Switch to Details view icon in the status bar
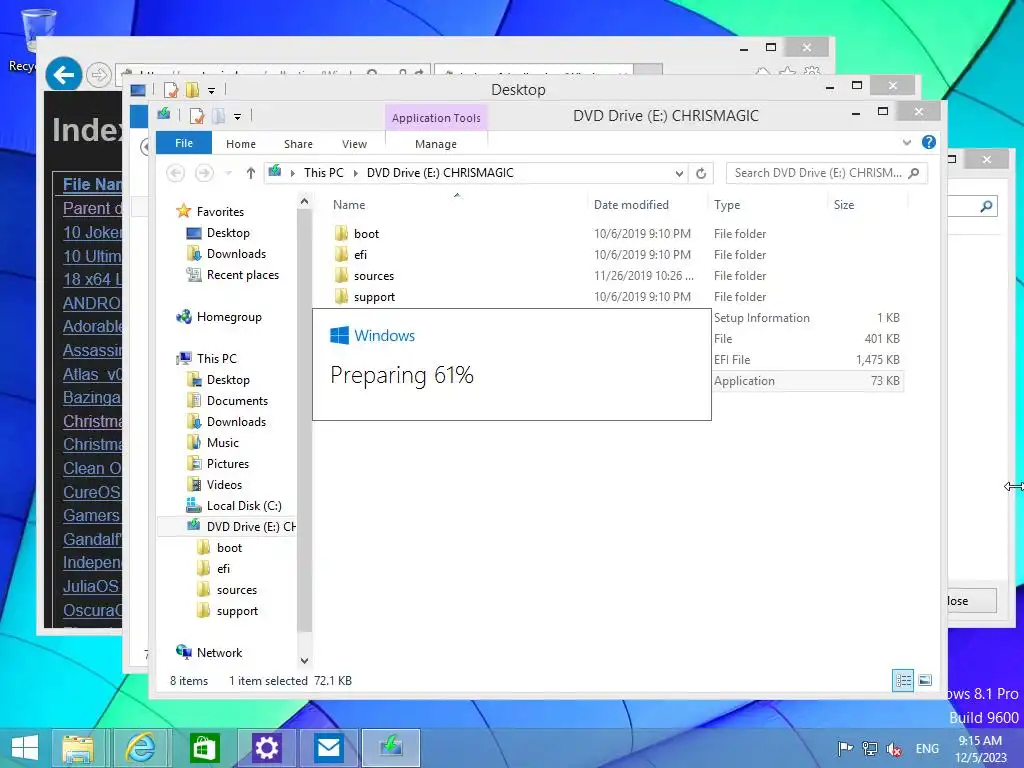1024x768 pixels. [x=903, y=680]
